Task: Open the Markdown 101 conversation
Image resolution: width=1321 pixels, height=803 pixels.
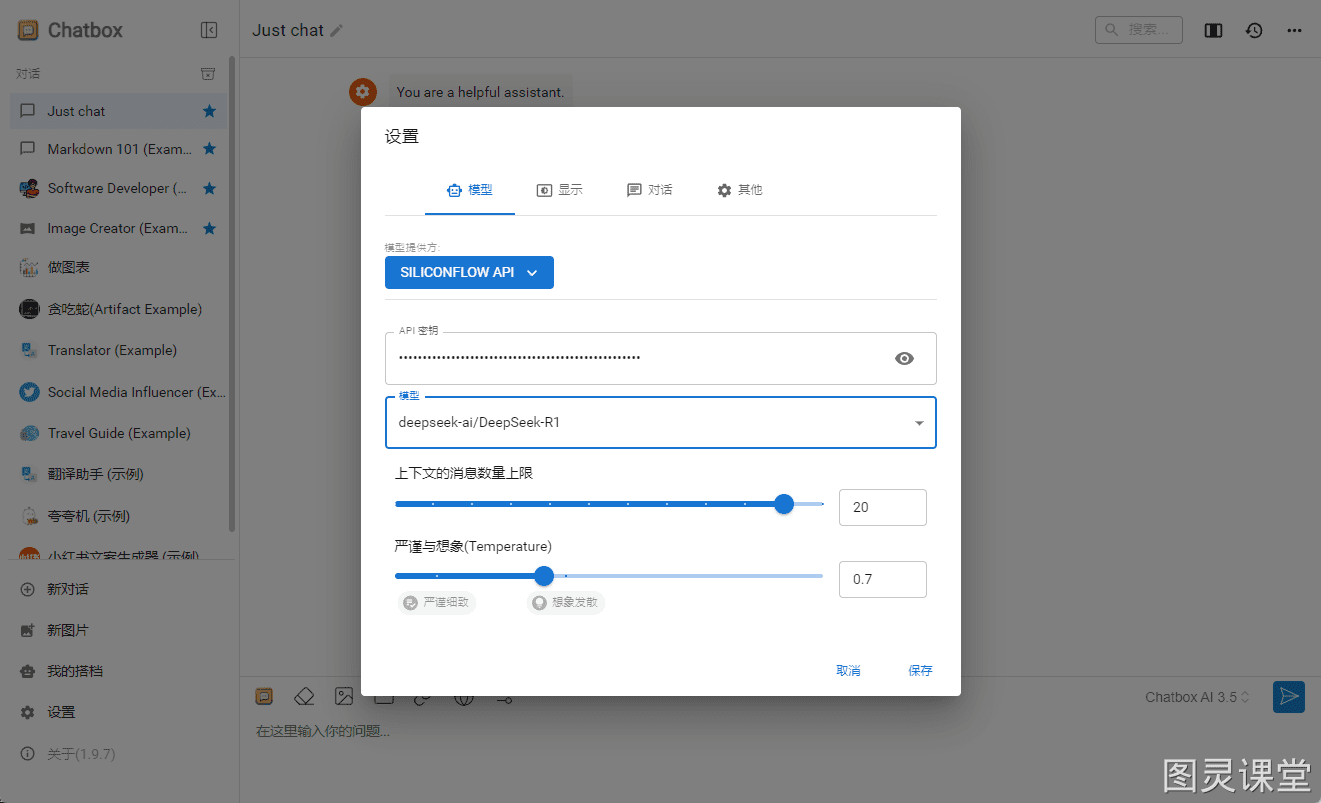Action: coord(119,149)
